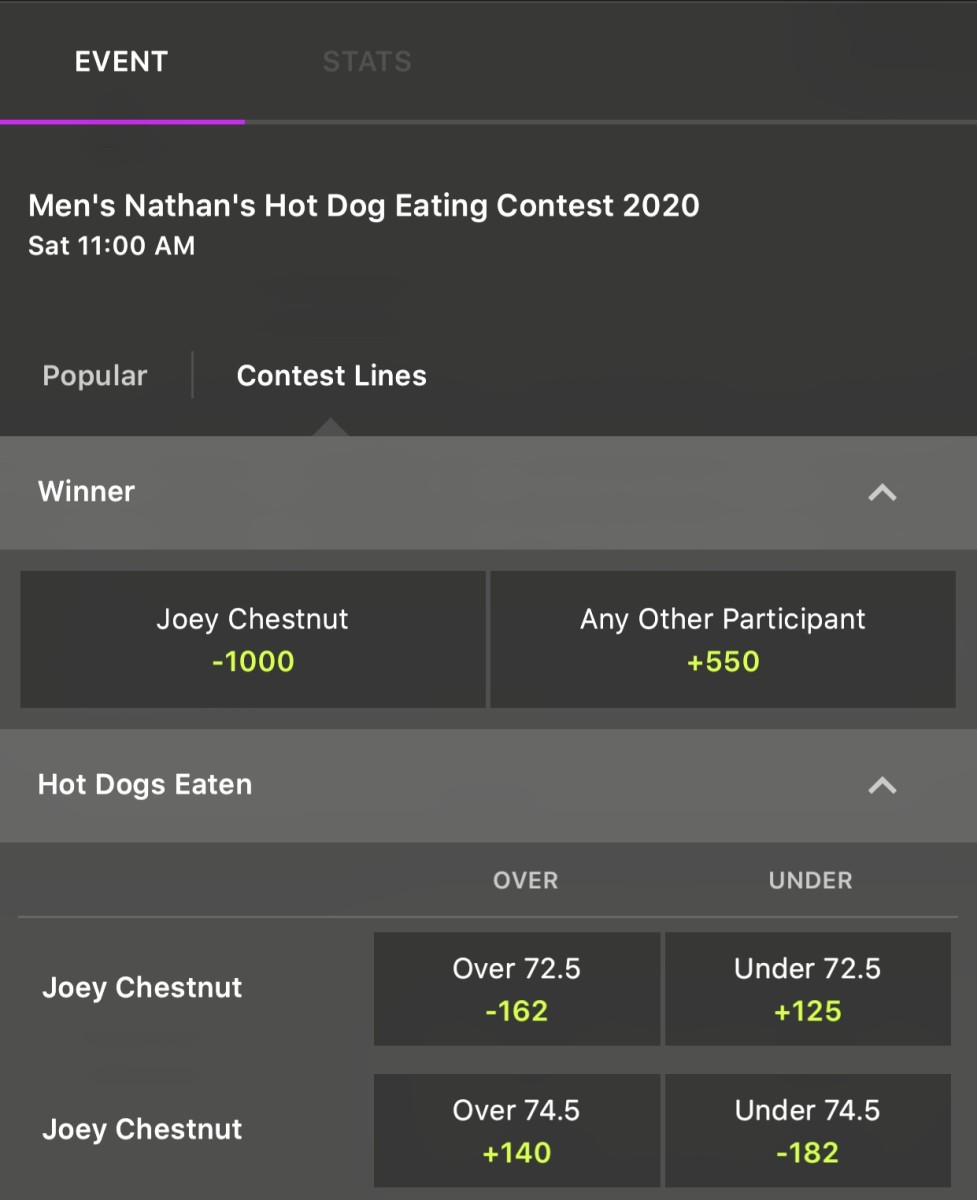Click the Winner section header

coord(86,492)
